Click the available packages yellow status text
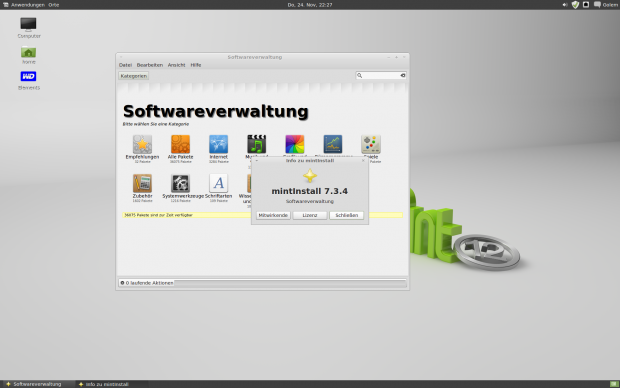Image resolution: width=620 pixels, height=388 pixels. (158, 215)
